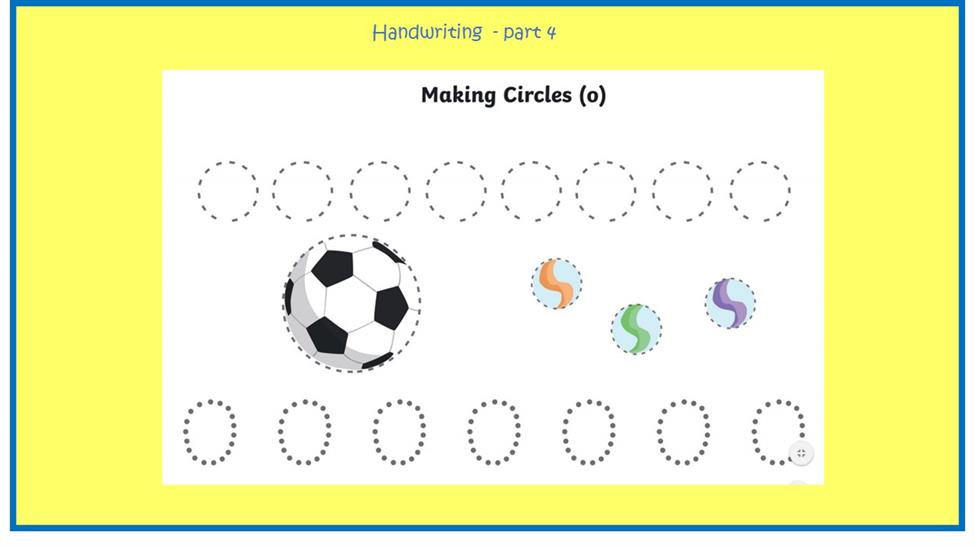Select the fifth dashed circle in top row
Viewport: 975px width, 548px height.
point(531,191)
